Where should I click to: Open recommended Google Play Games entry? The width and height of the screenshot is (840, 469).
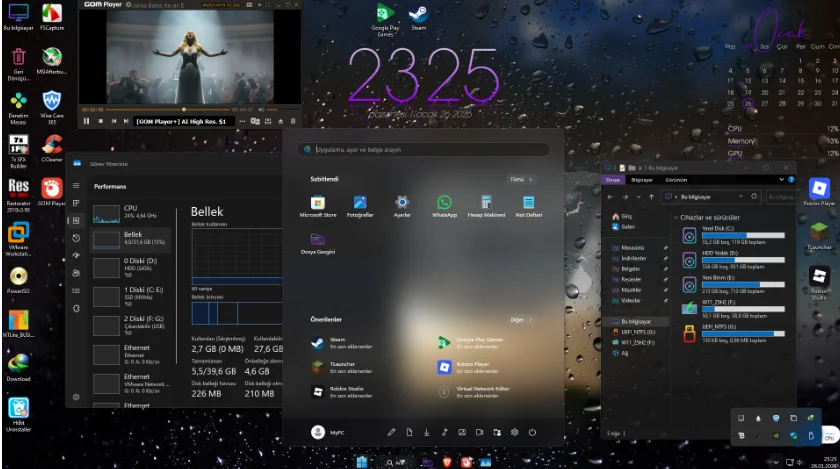tap(471, 343)
